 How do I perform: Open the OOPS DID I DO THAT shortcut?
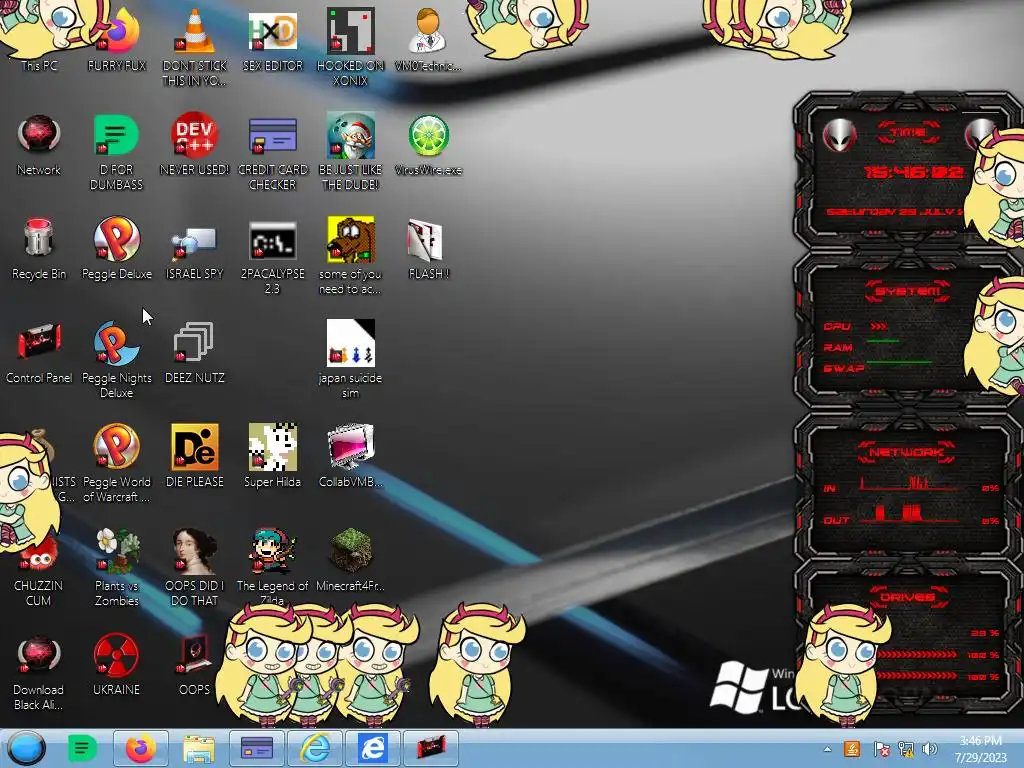click(195, 567)
